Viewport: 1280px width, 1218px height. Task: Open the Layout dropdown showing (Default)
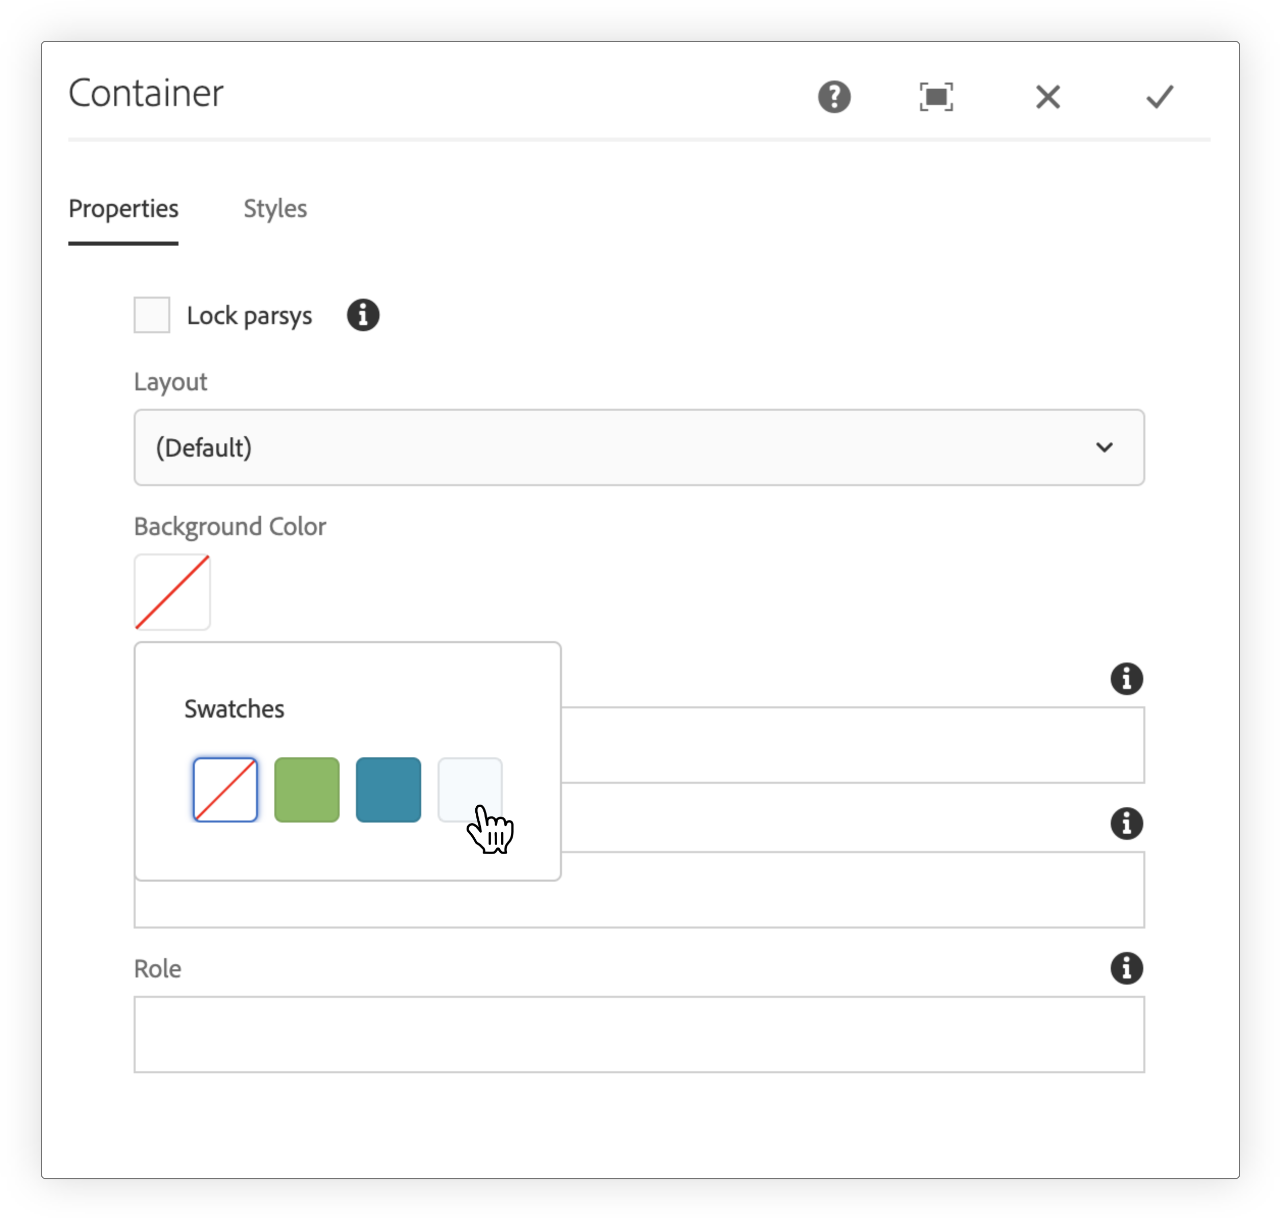click(x=639, y=448)
